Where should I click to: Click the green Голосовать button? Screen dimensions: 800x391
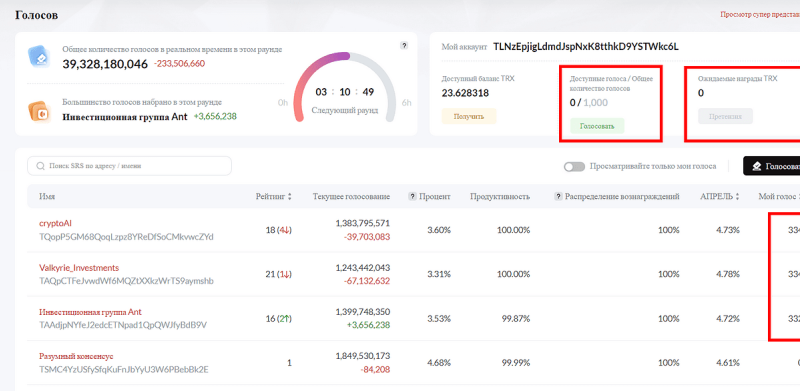point(597,126)
